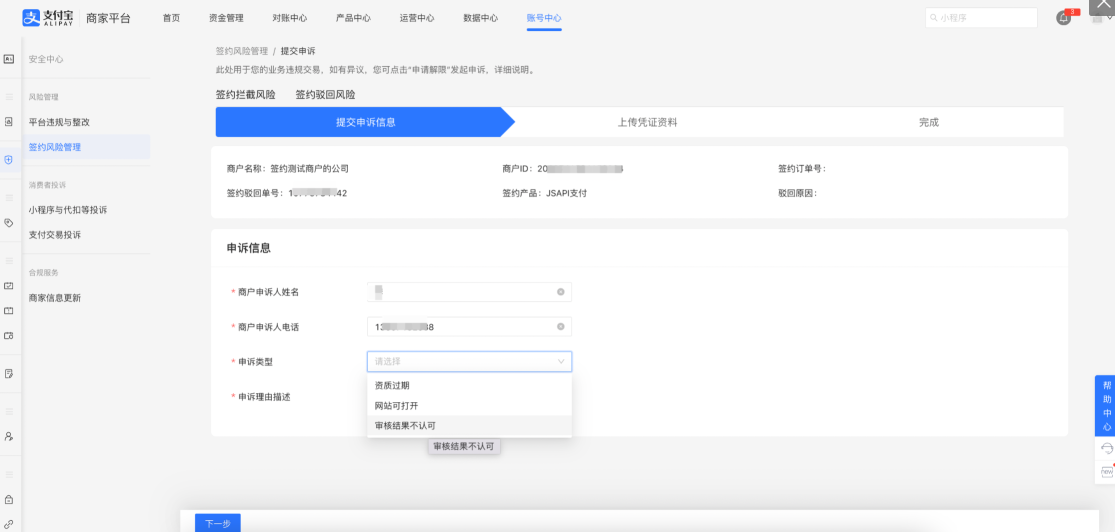
Task: Click the 驳回原因 label
Action: (x=798, y=193)
